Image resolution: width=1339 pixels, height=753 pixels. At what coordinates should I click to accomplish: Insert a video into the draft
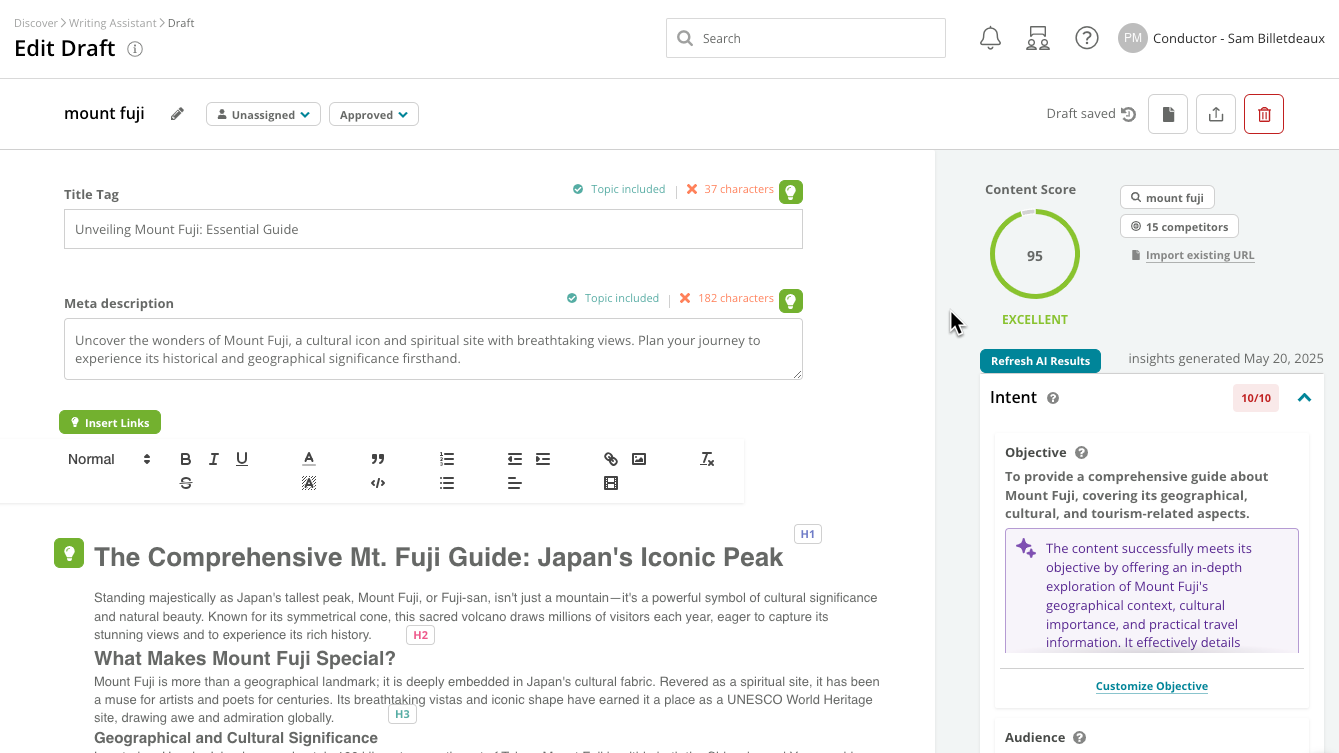click(x=611, y=483)
